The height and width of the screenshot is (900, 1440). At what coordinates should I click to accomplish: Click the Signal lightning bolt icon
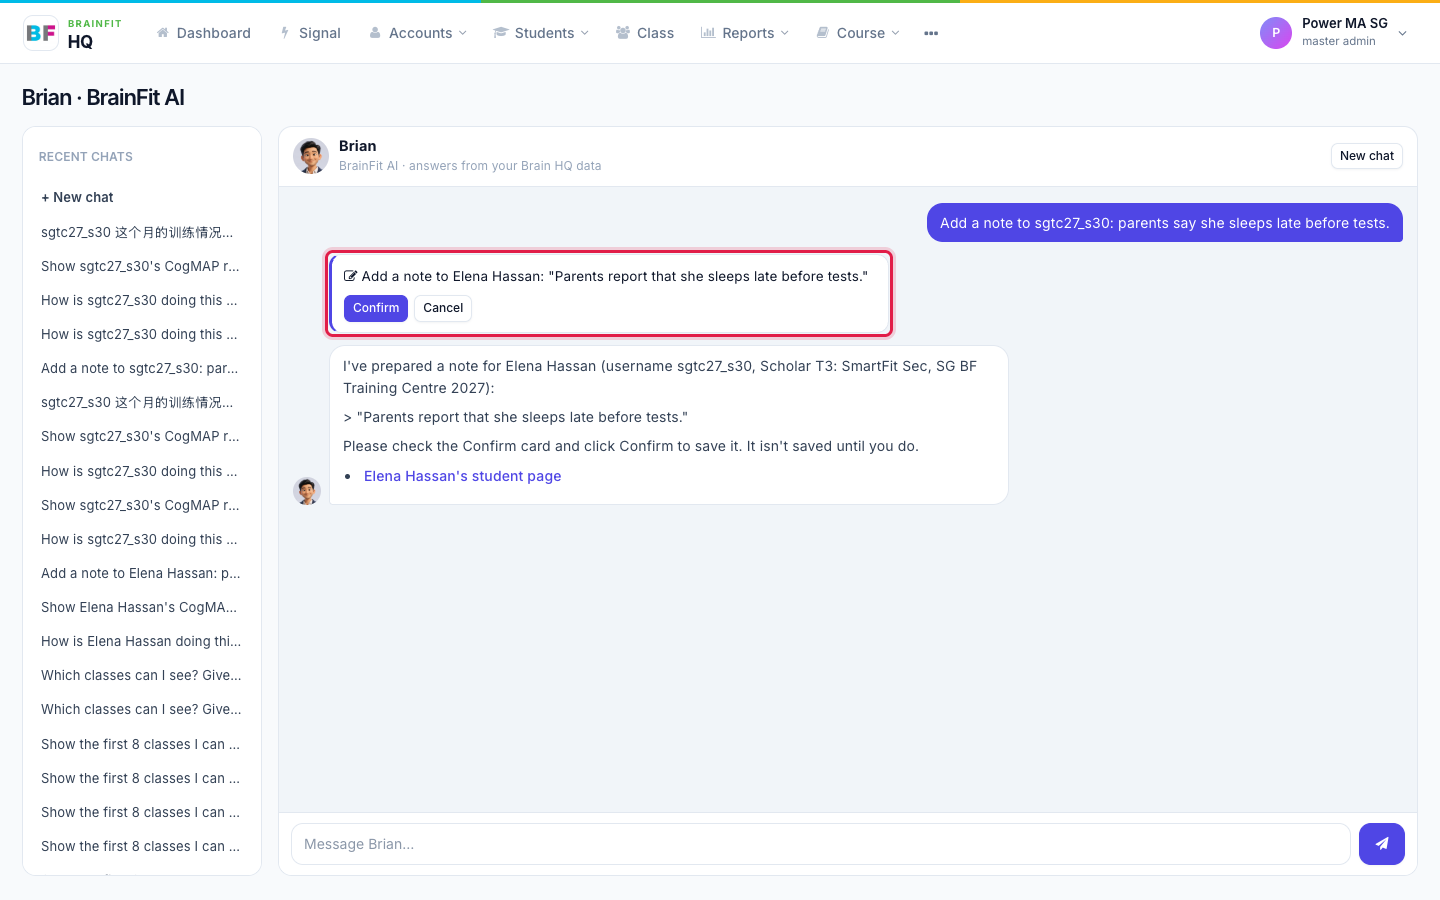point(285,33)
